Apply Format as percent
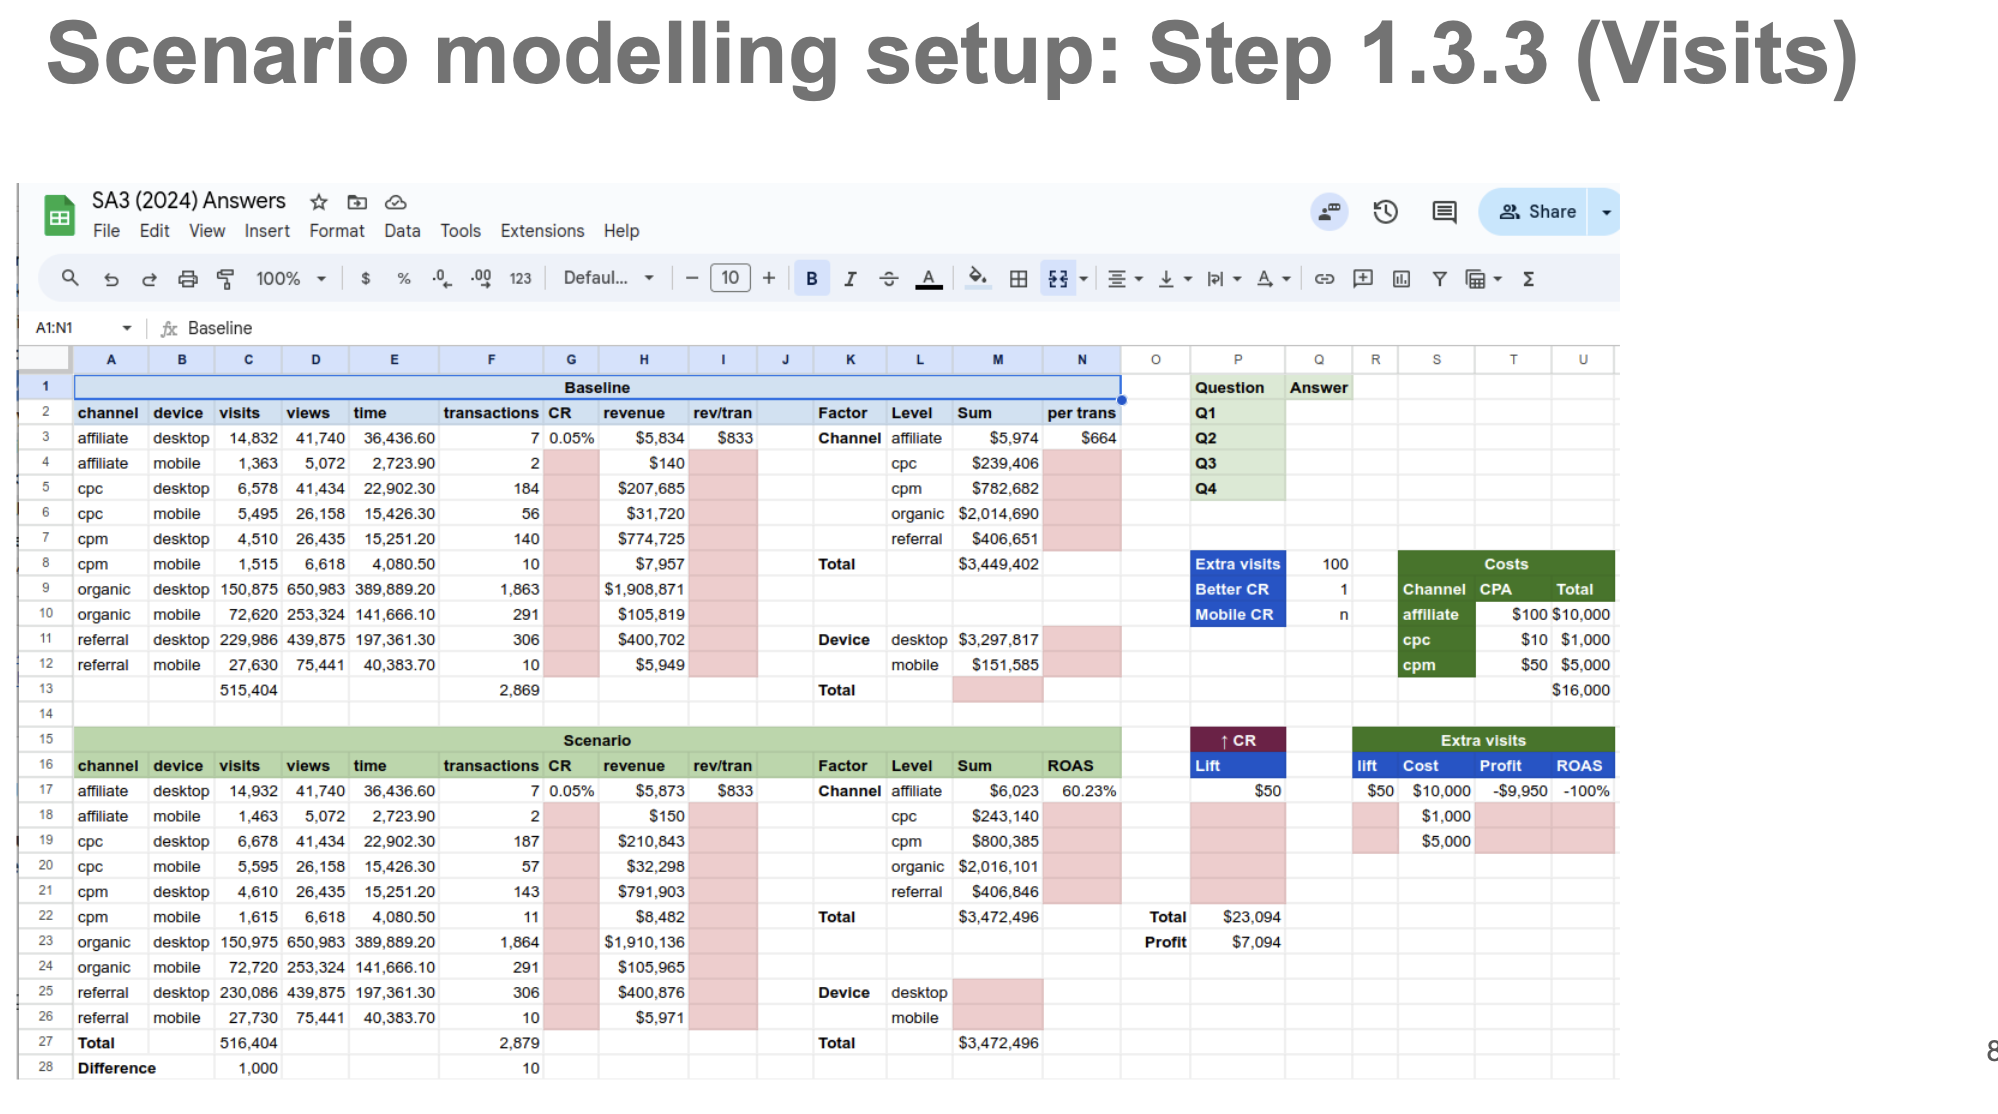Image resolution: width=1998 pixels, height=1114 pixels. 404,279
